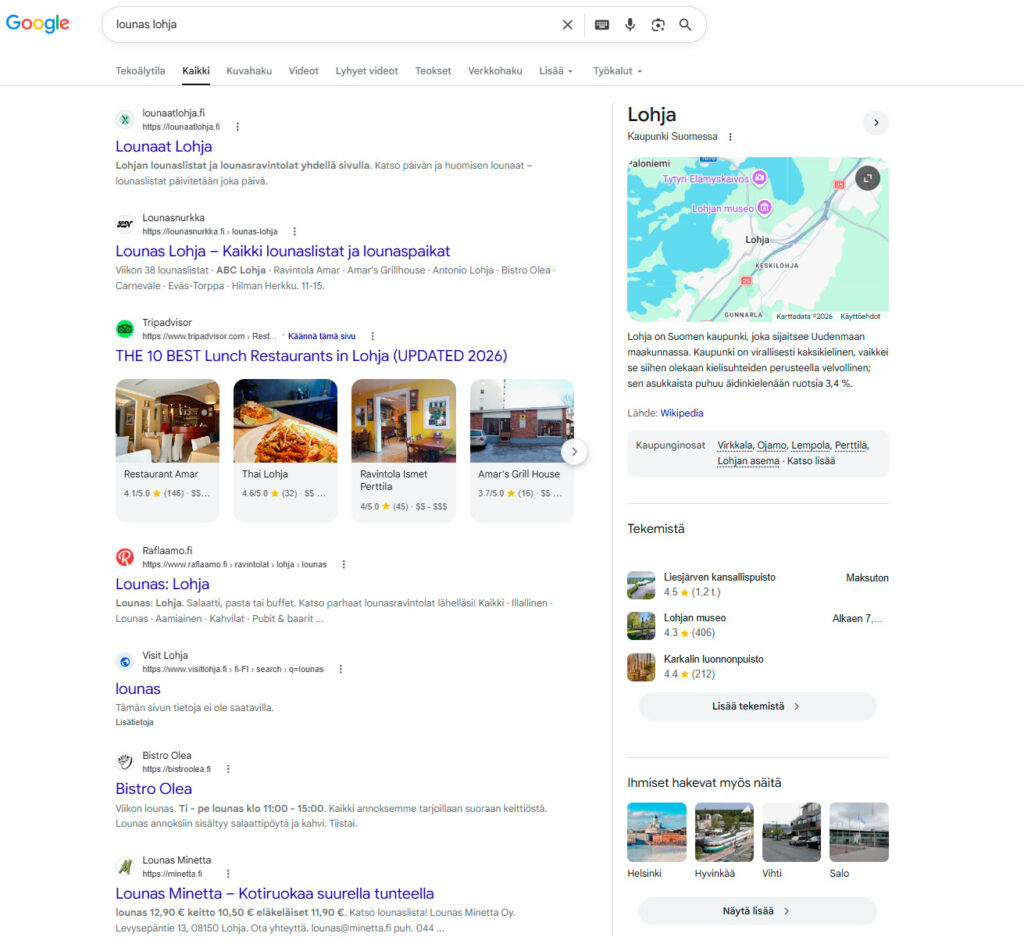Expand the Lisää dropdown menu
This screenshot has height=944, width=1024.
pyautogui.click(x=556, y=71)
